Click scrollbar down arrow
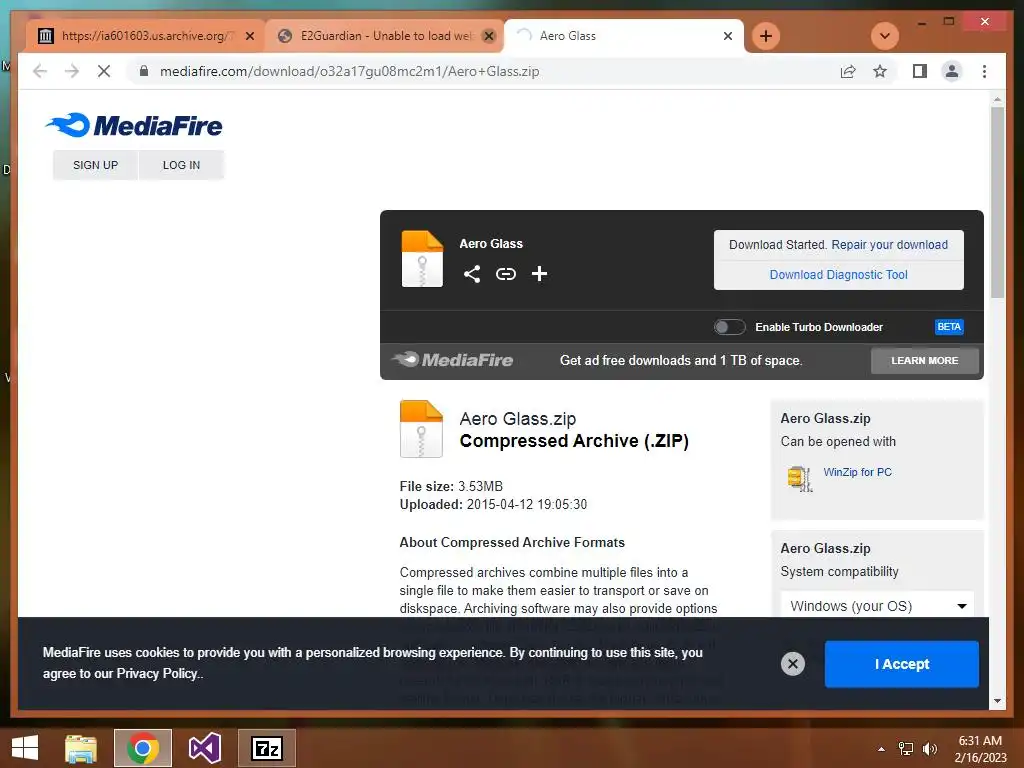This screenshot has width=1024, height=768. tap(997, 701)
